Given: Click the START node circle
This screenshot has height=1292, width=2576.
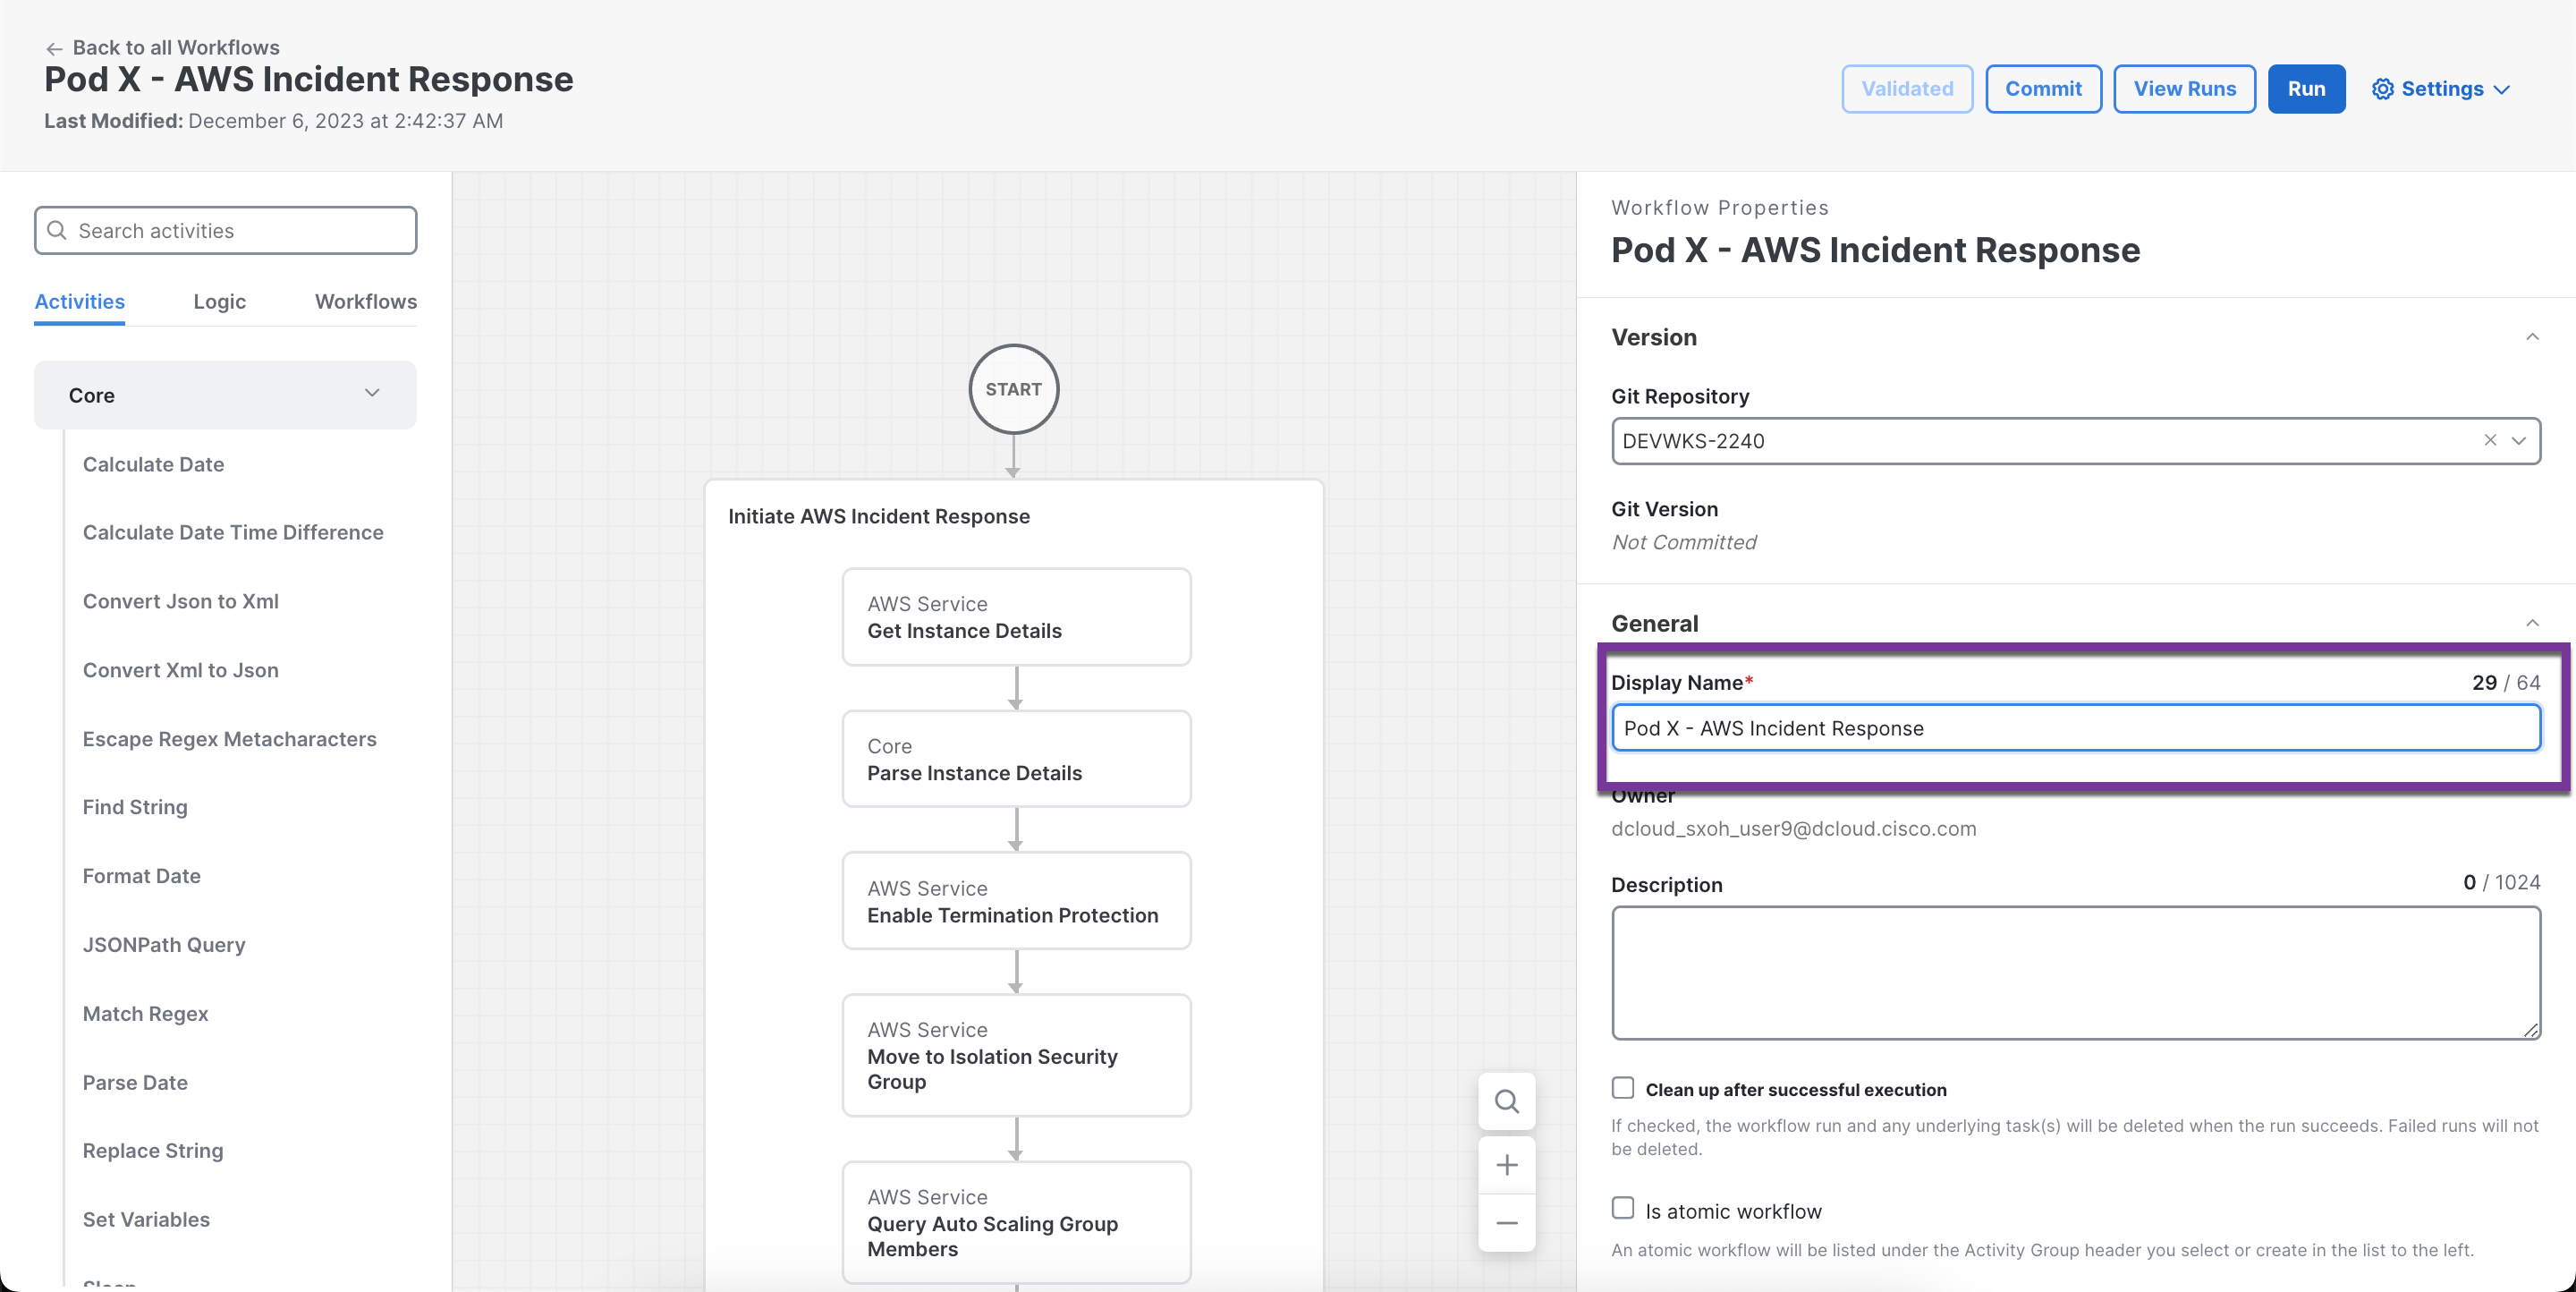Looking at the screenshot, I should pos(1013,389).
